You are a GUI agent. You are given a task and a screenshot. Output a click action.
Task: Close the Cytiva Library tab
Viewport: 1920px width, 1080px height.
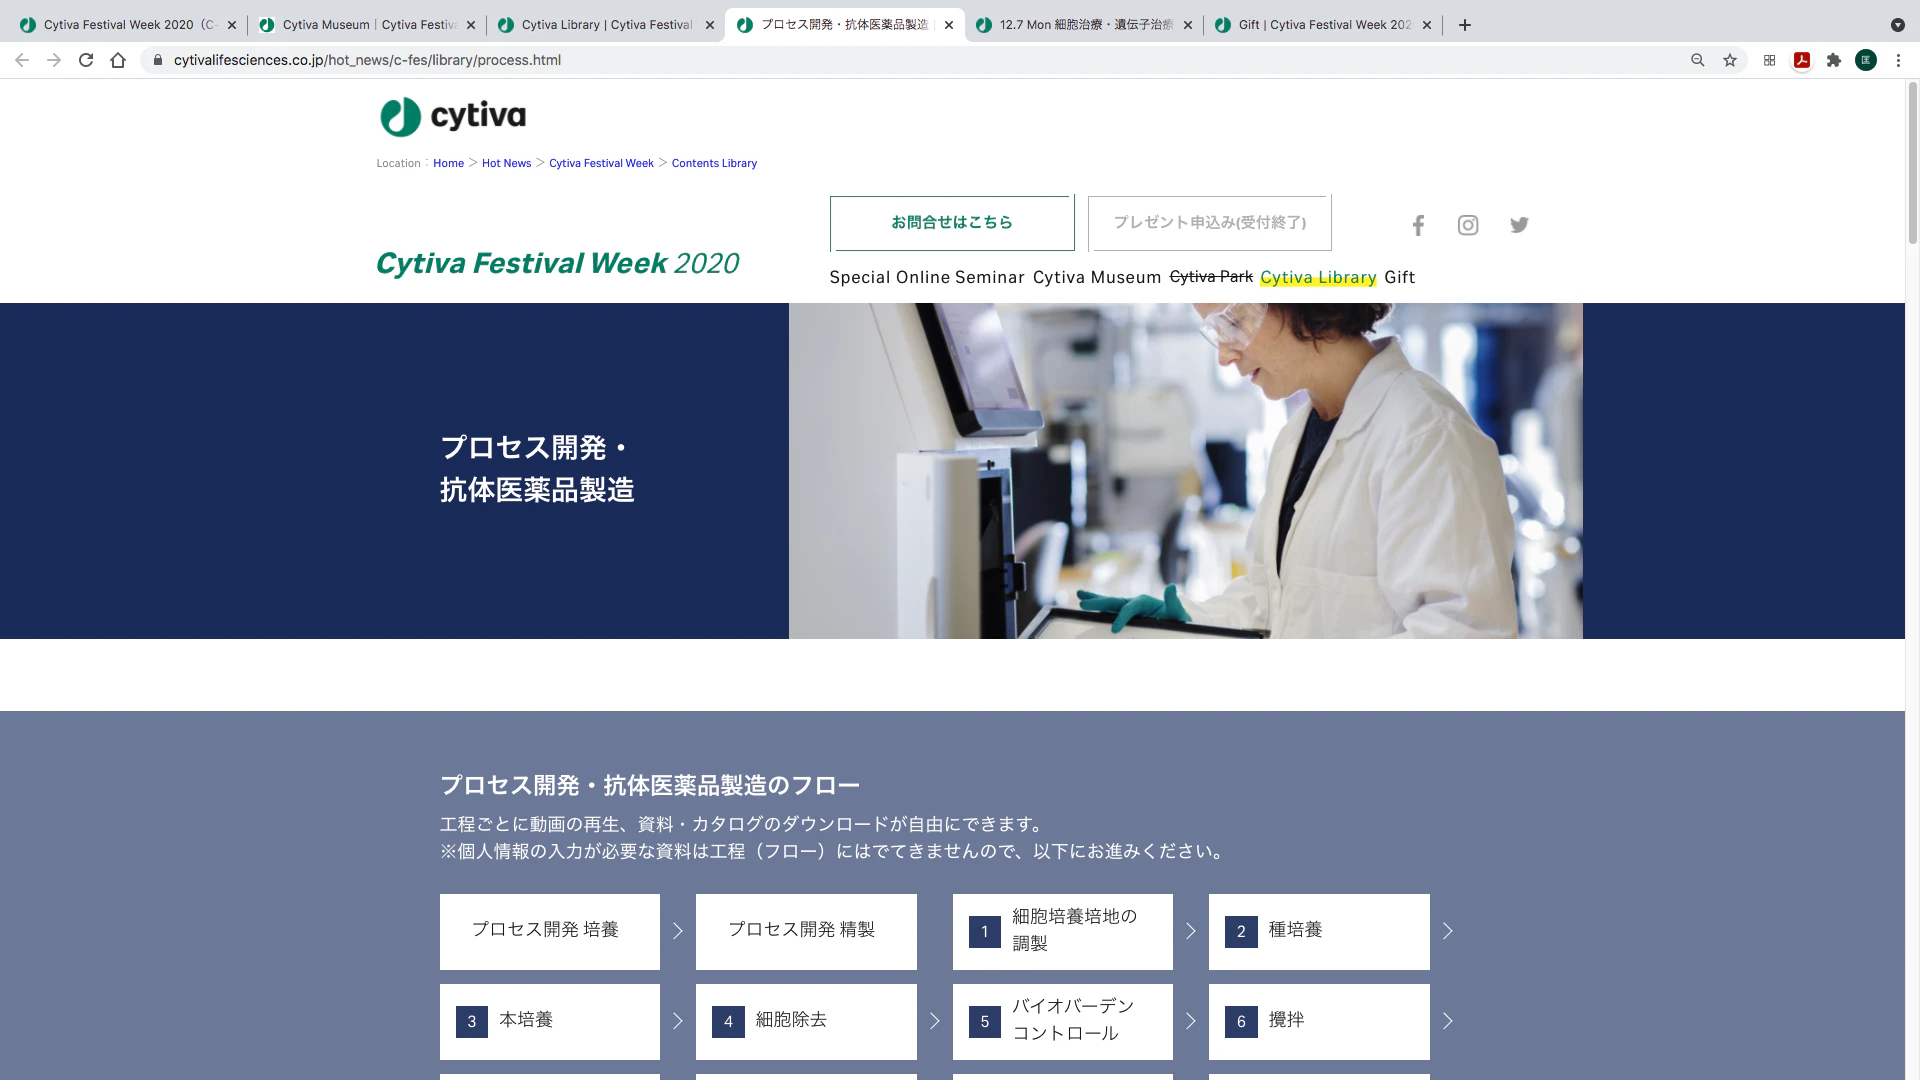(x=710, y=25)
